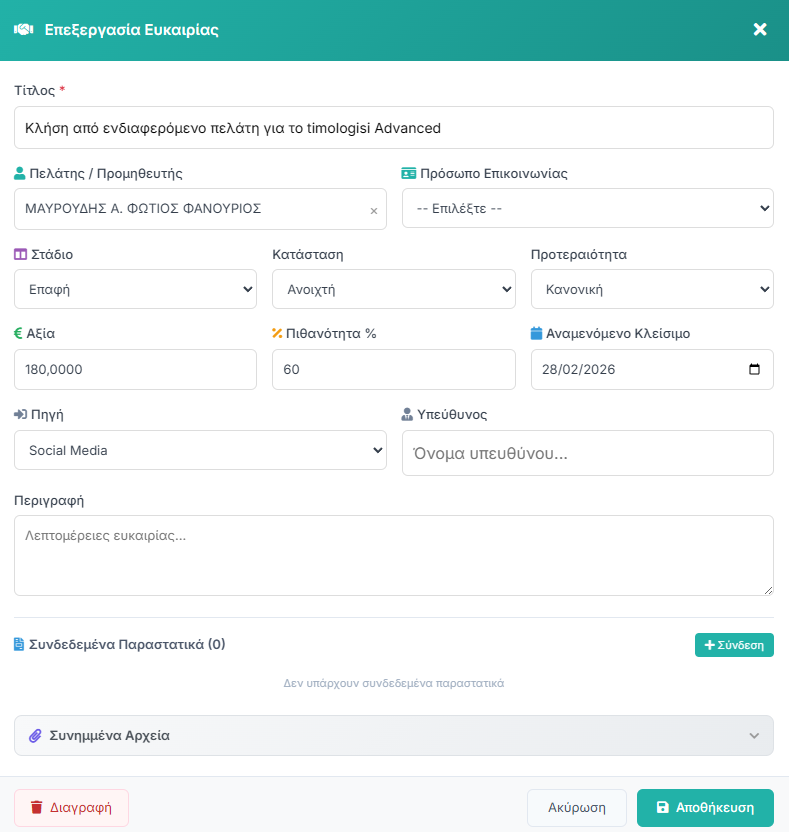This screenshot has height=832, width=789.
Task: Click the euro icon beside Αξία
Action: click(x=18, y=333)
